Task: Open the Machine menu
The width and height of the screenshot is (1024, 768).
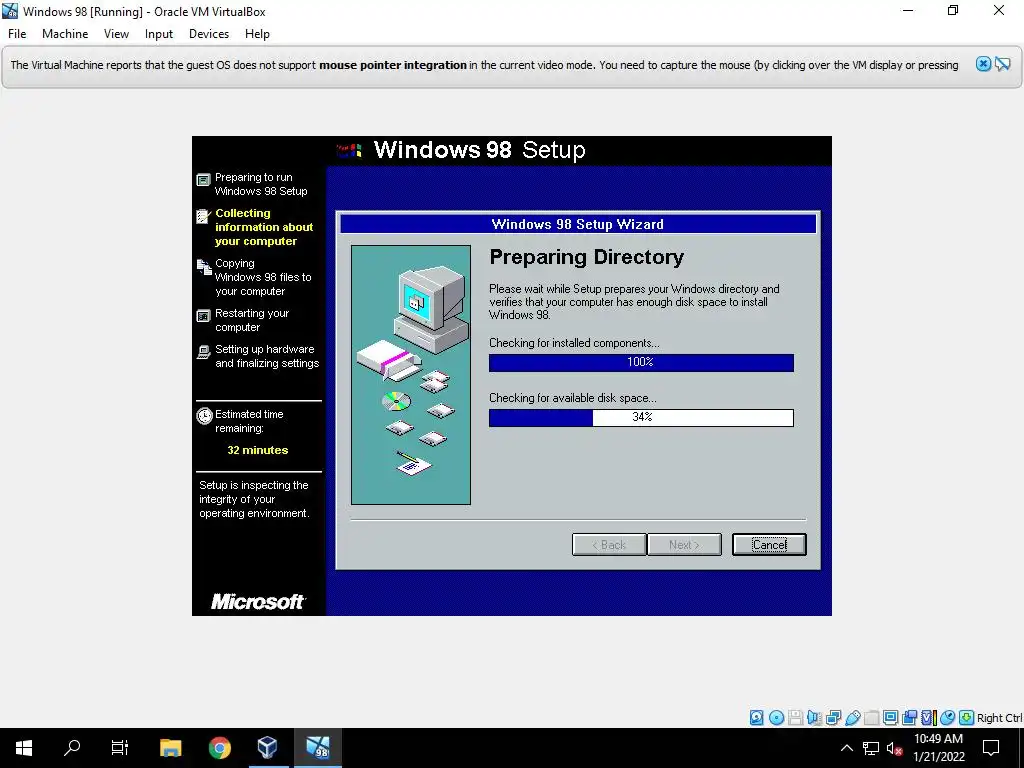Action: pyautogui.click(x=65, y=34)
